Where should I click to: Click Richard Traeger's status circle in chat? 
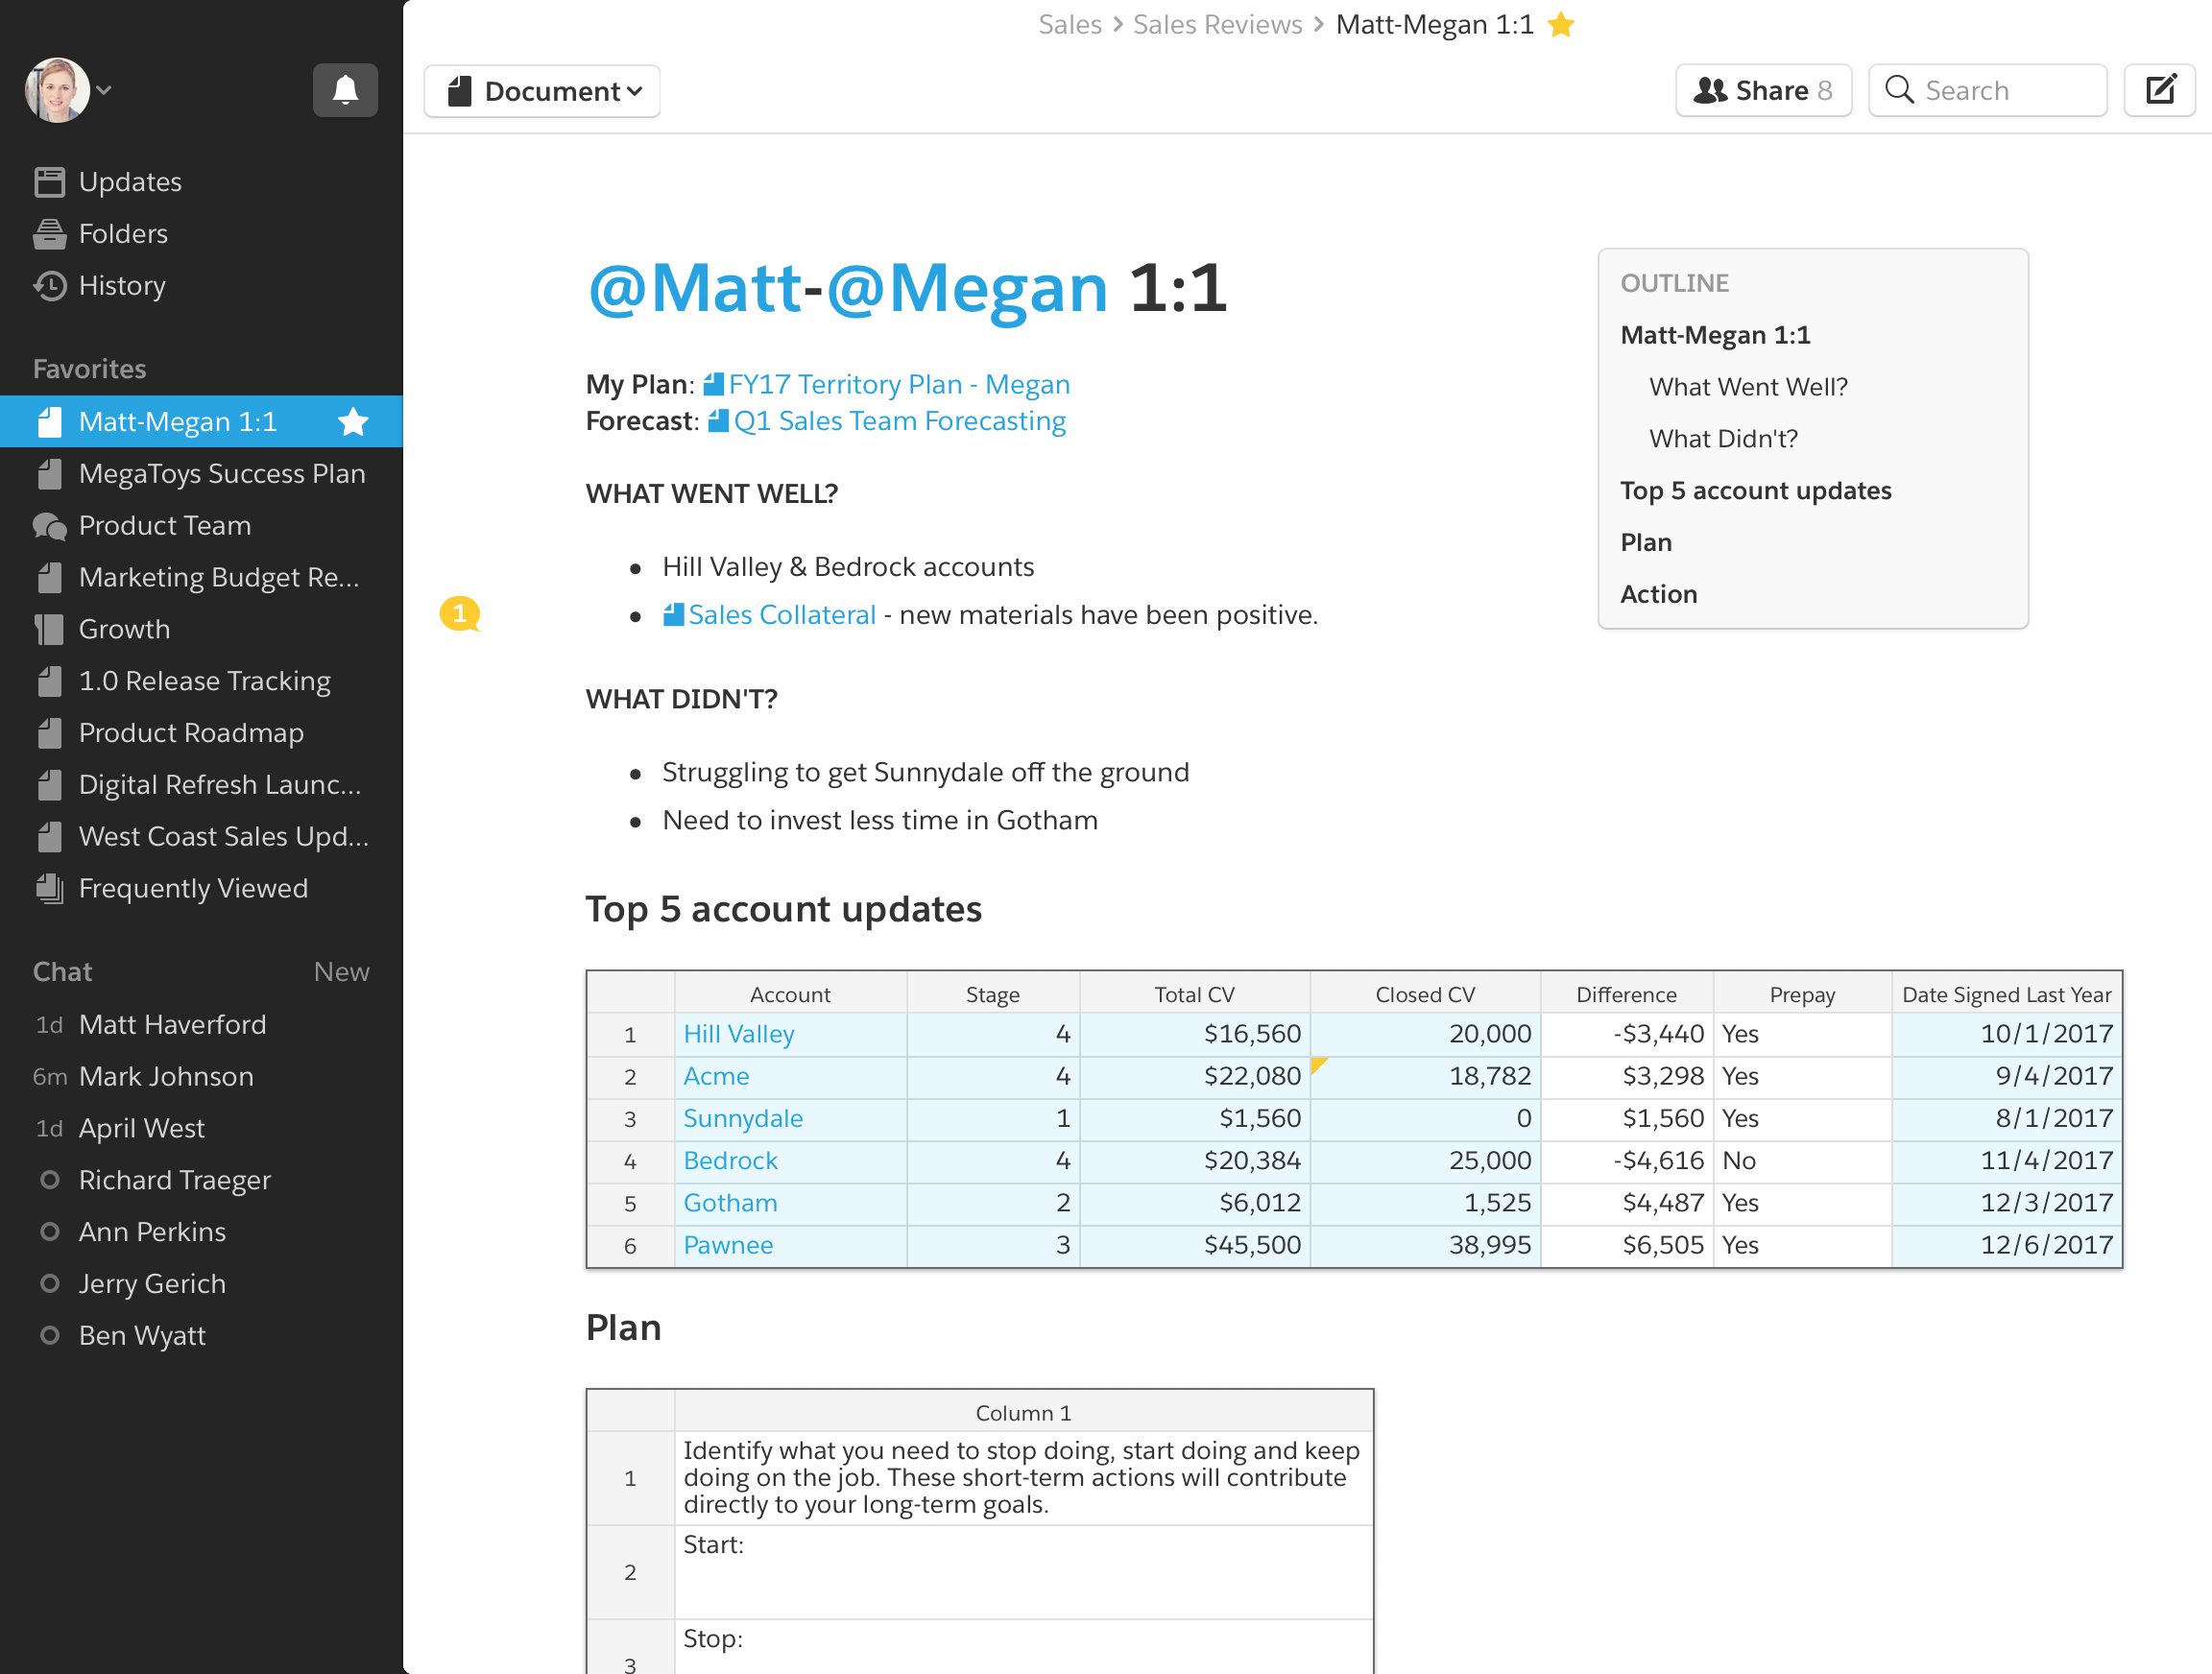(49, 1180)
